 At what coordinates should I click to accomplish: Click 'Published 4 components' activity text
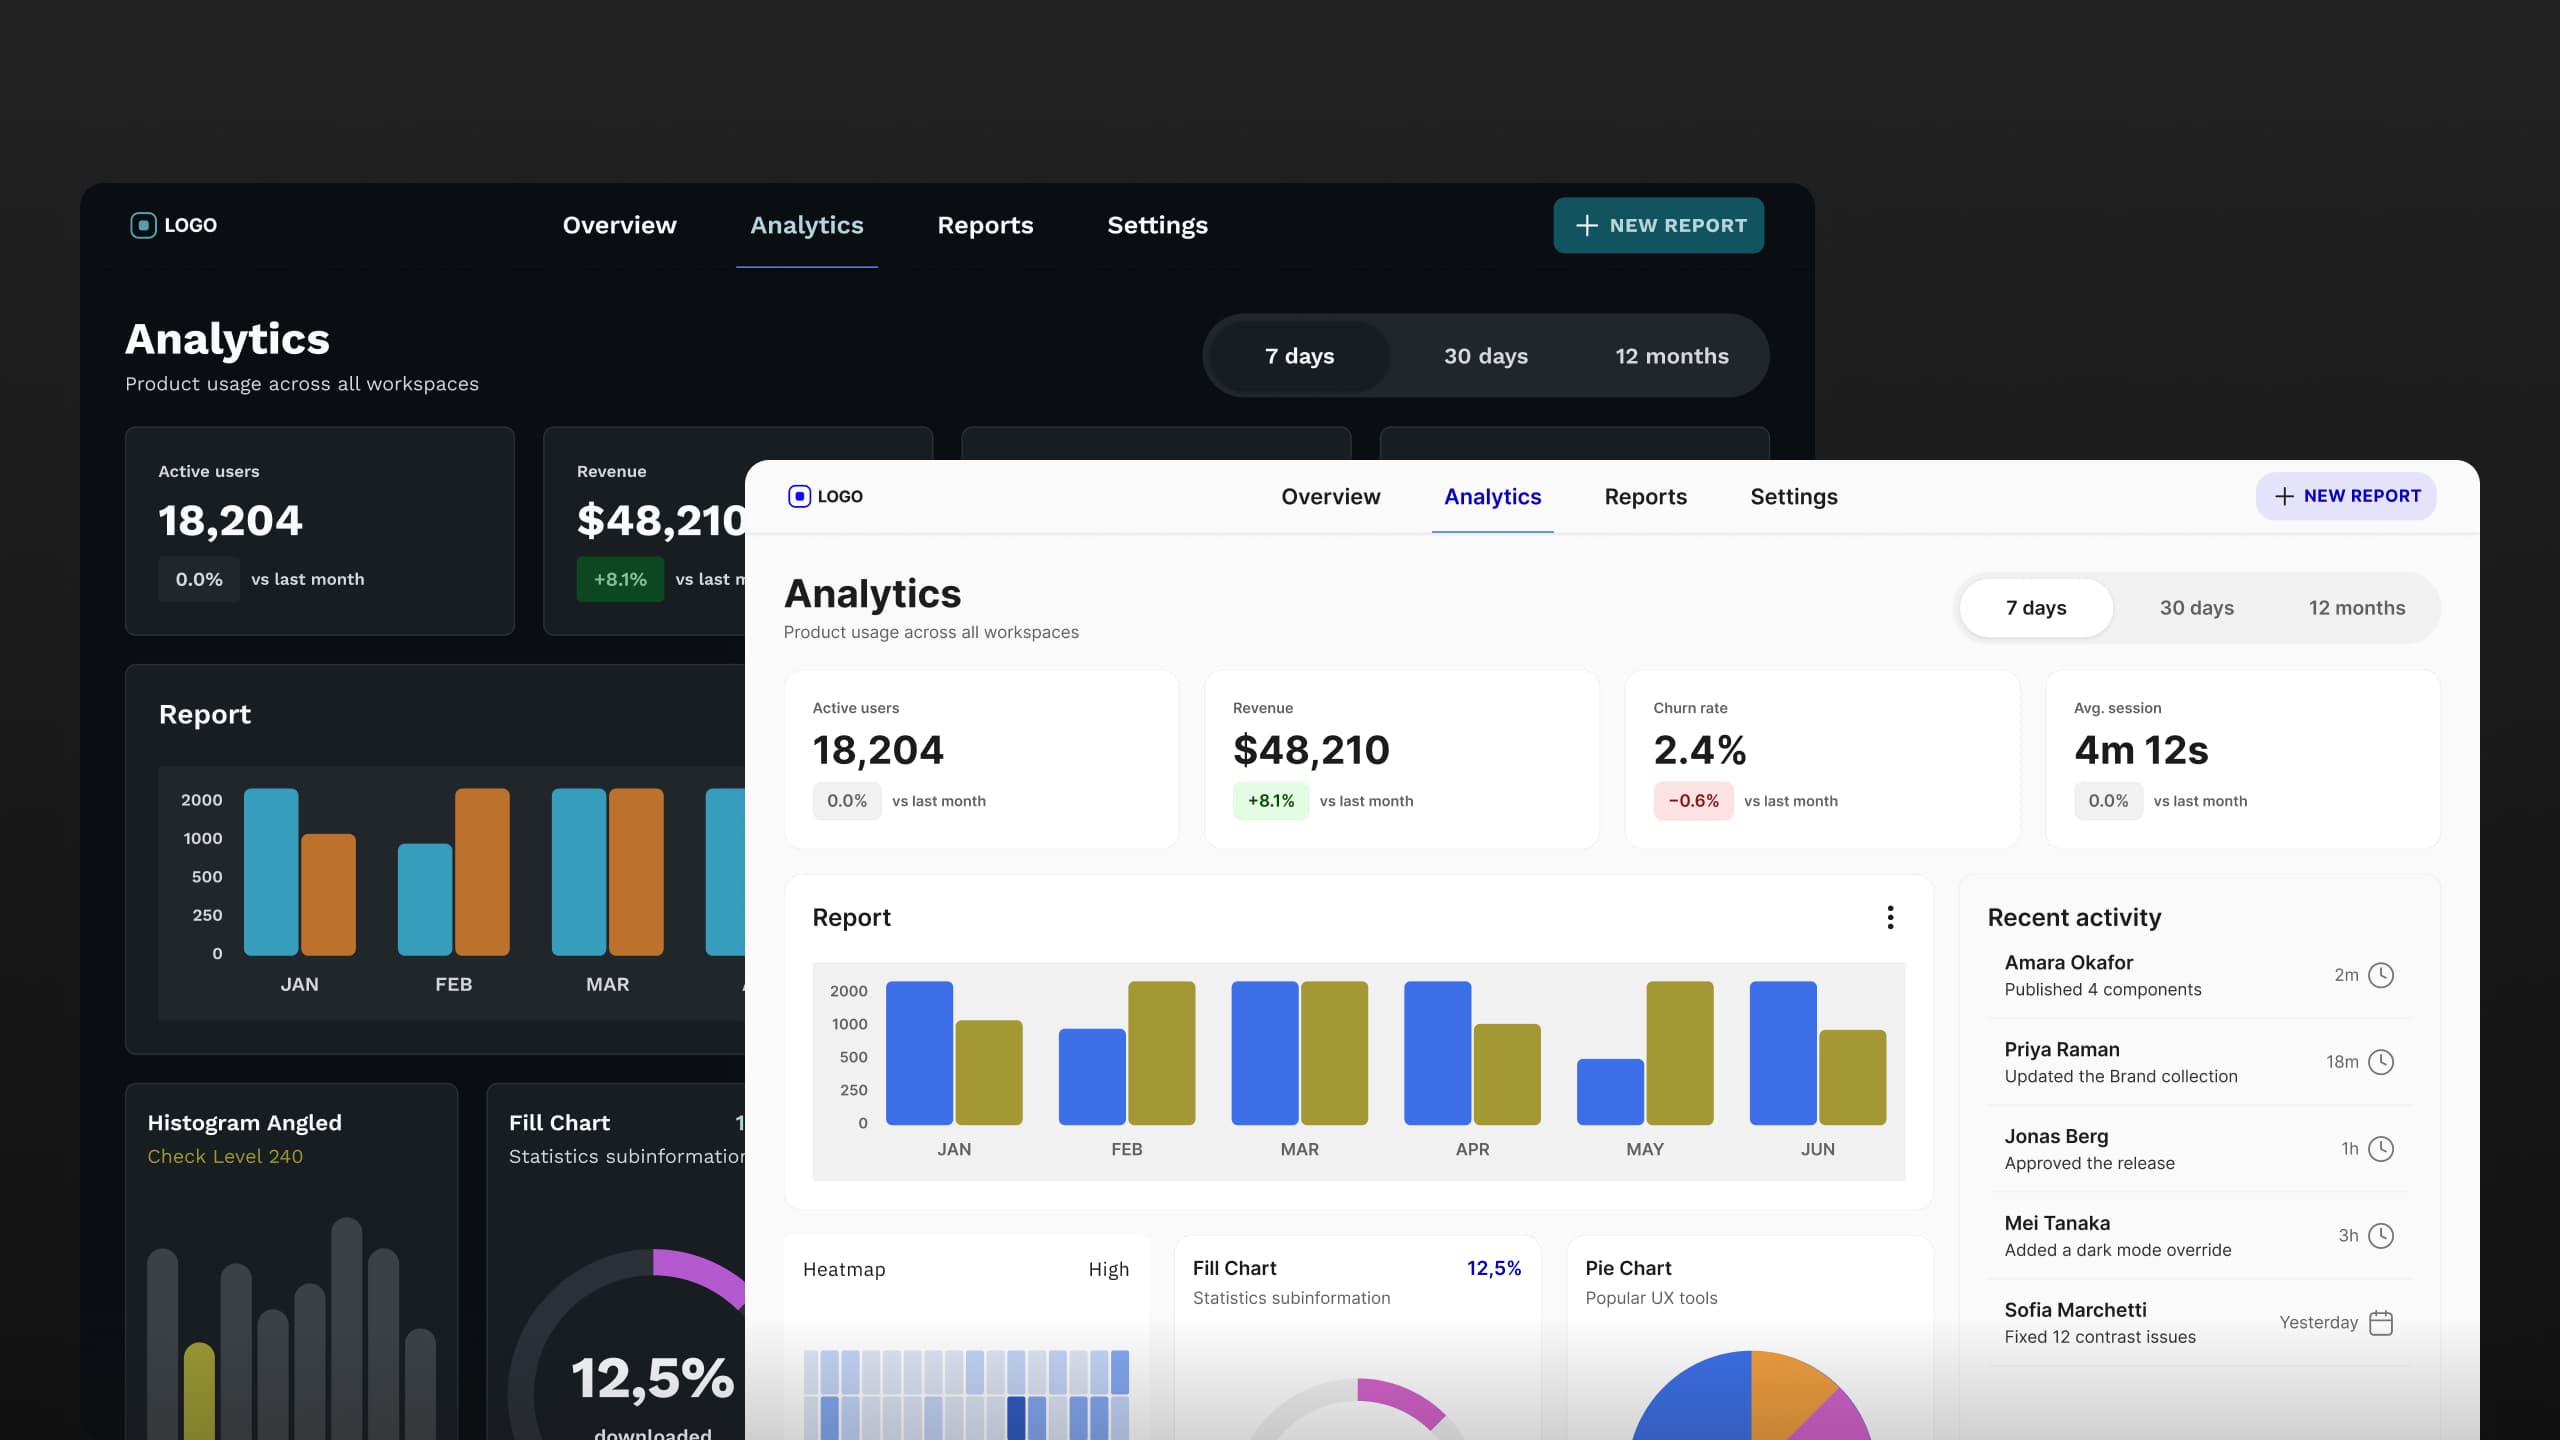coord(2102,989)
